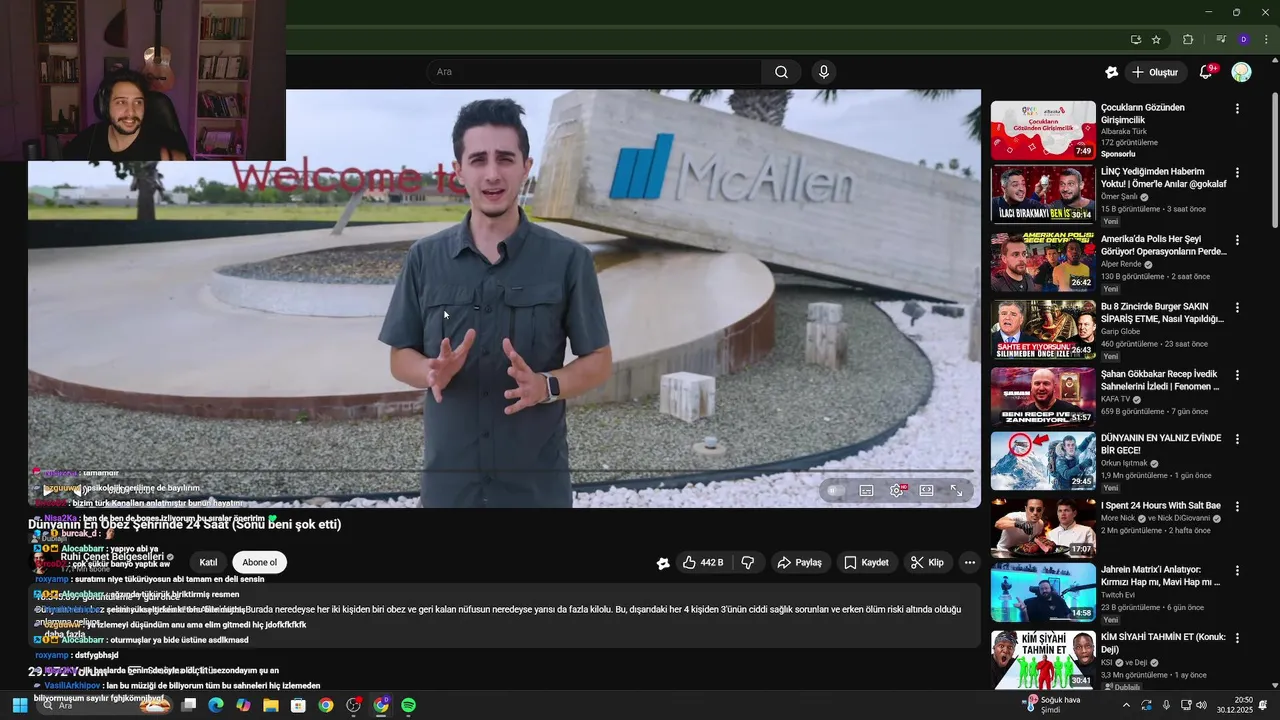Click the sparkle Ask icon beside the like button
1280x720 pixels.
pos(663,563)
